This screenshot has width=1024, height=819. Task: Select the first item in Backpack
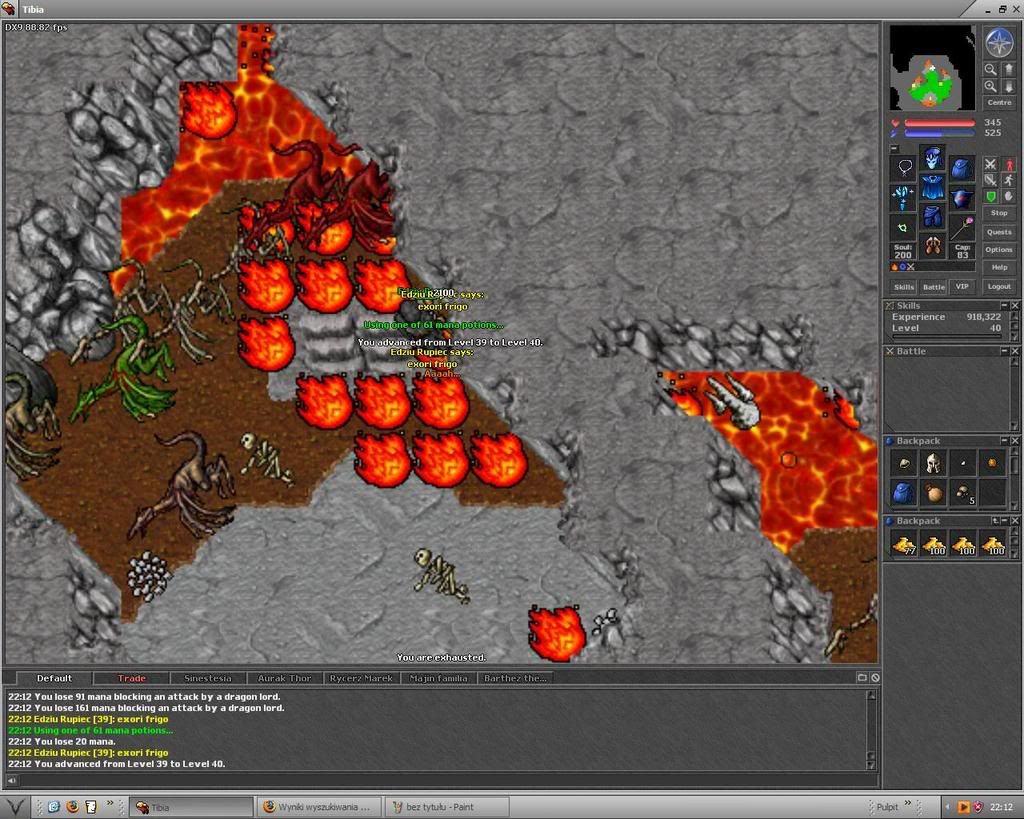[903, 463]
